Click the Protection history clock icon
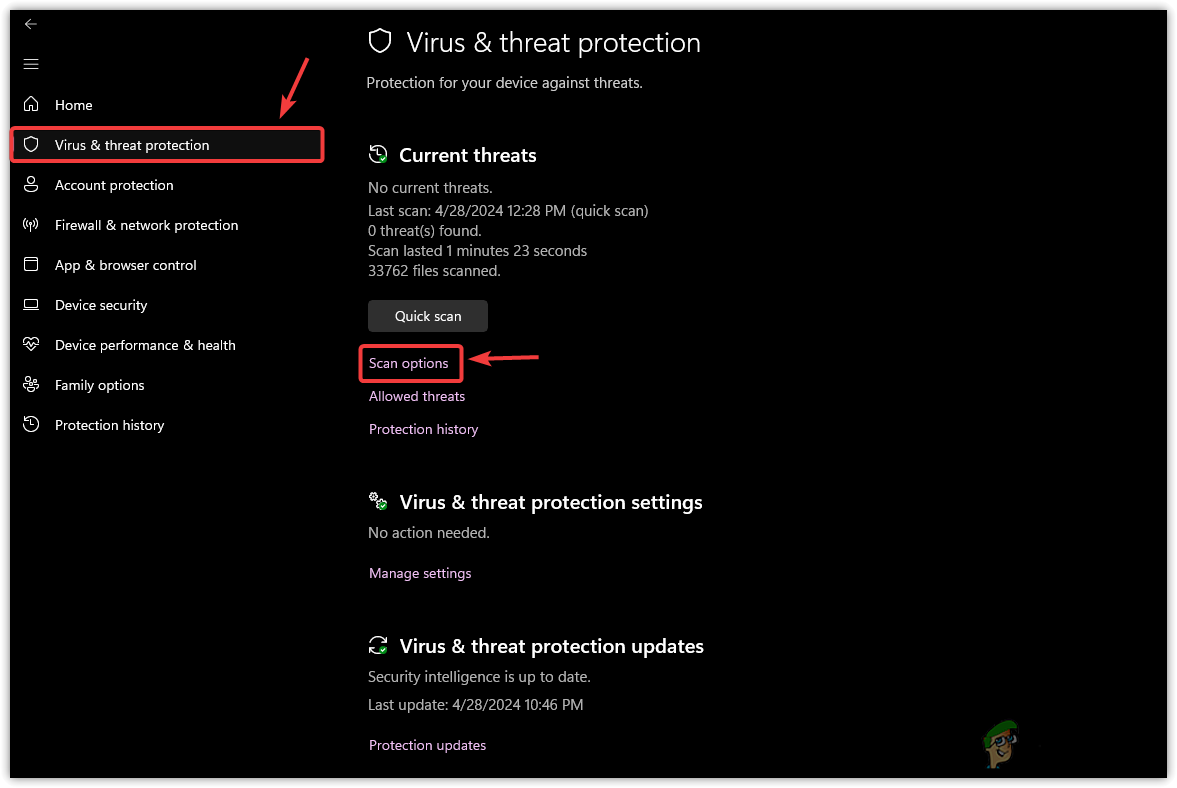The image size is (1177, 788). [x=31, y=425]
